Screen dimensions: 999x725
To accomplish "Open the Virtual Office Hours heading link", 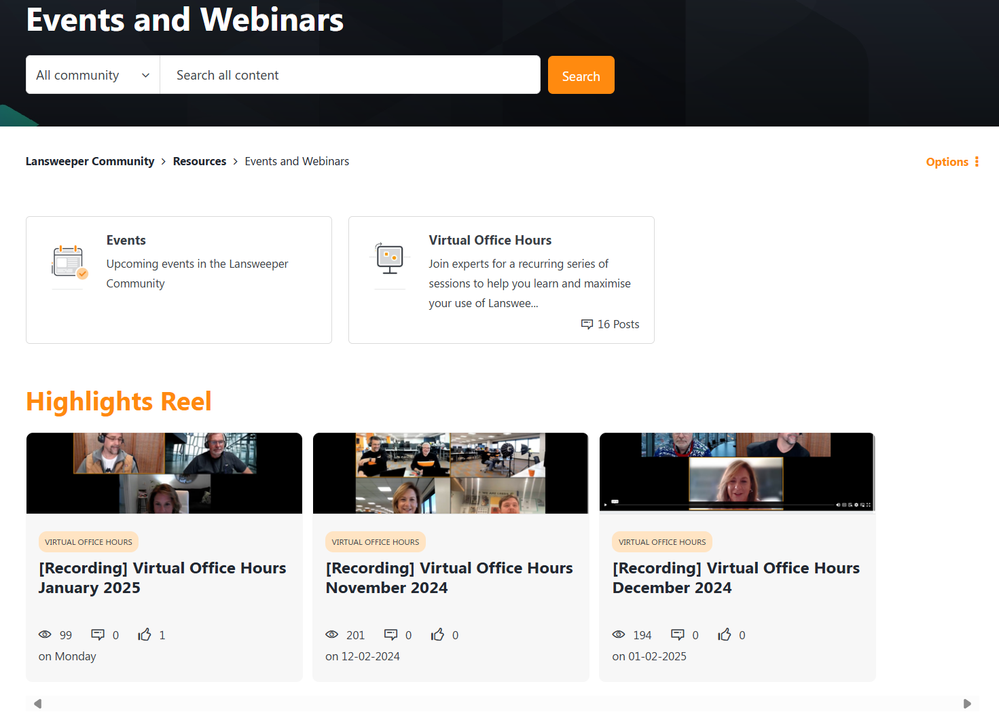I will click(x=490, y=240).
